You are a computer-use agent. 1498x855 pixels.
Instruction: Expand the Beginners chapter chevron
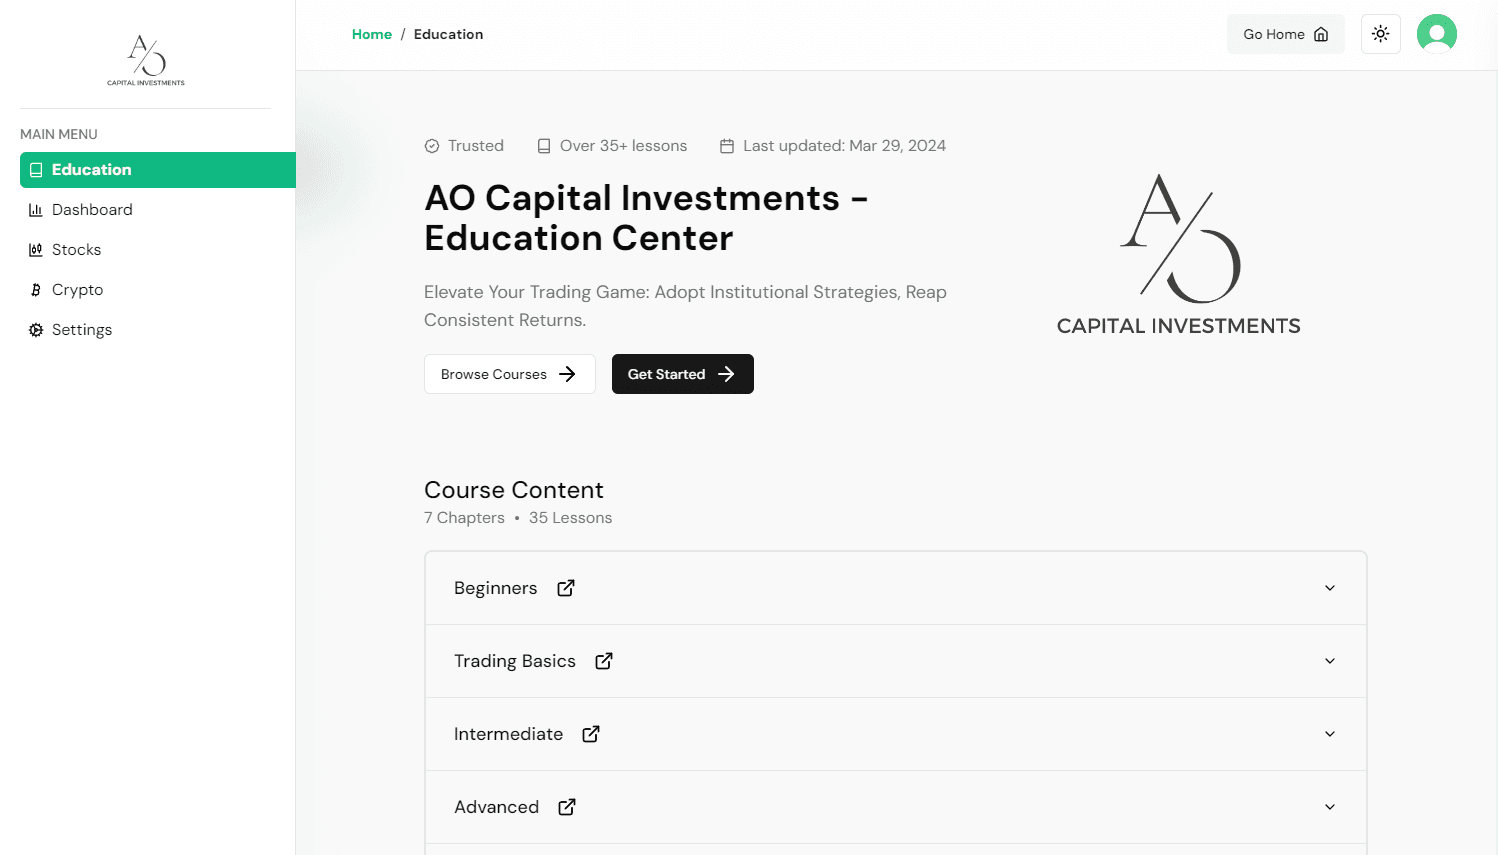pyautogui.click(x=1330, y=588)
